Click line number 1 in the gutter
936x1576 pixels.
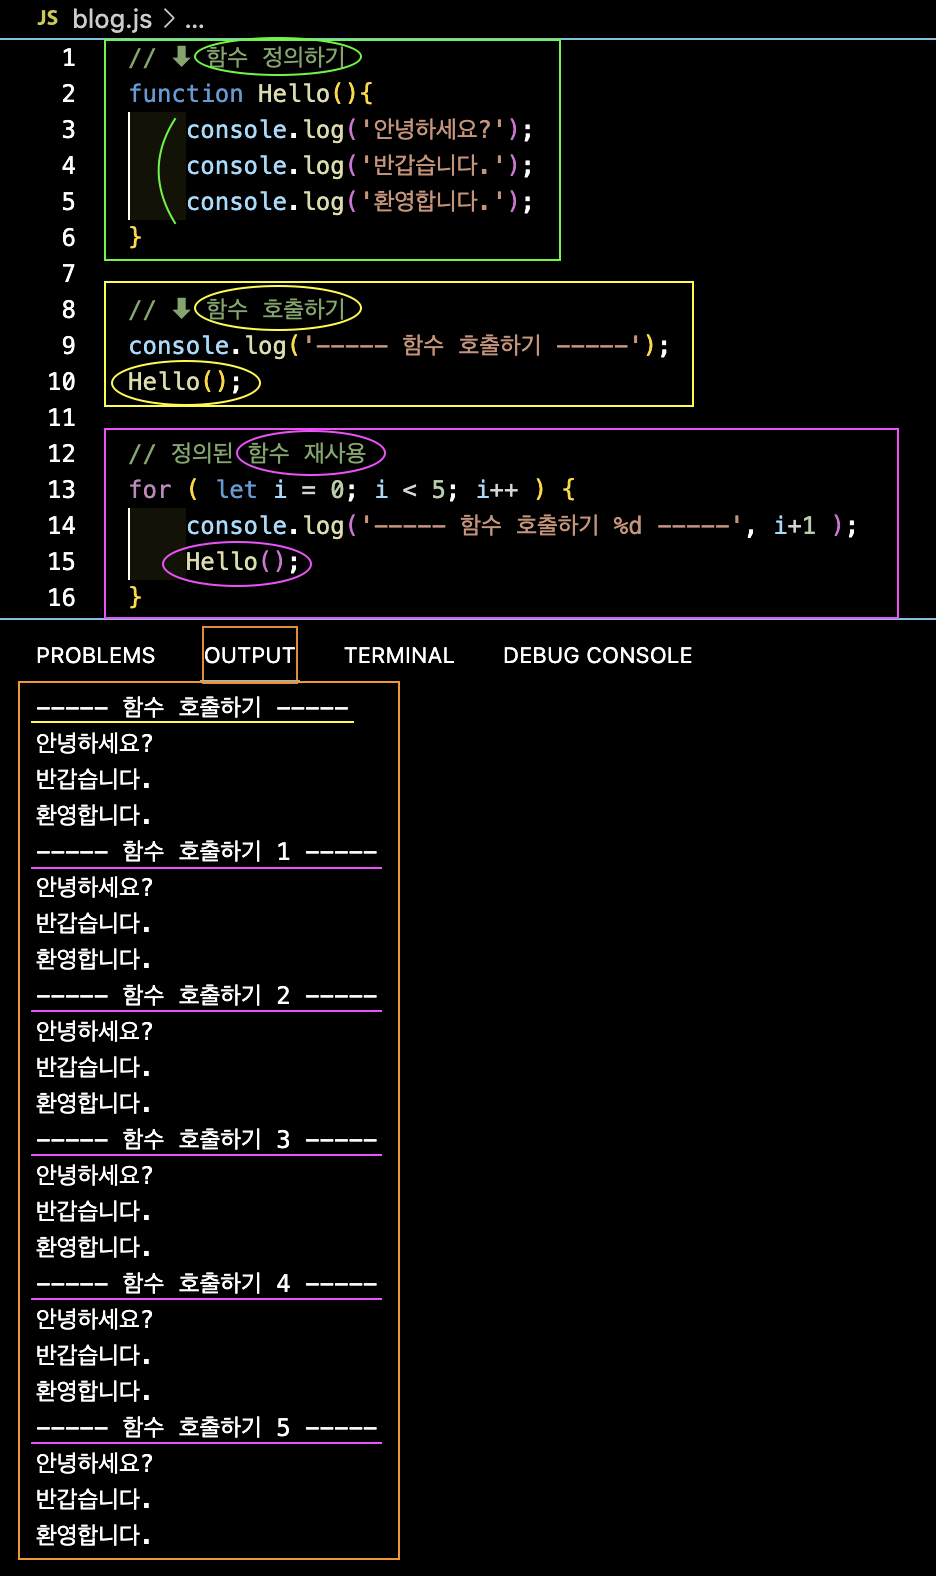68,58
